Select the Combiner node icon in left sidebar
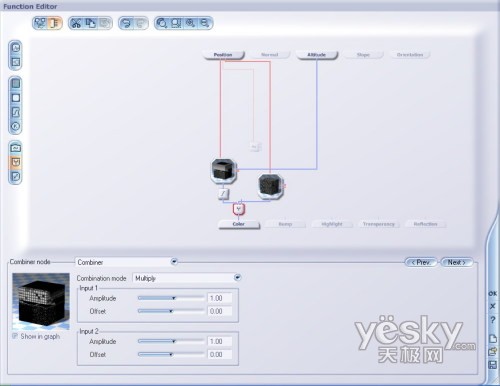This screenshot has width=500, height=386. tap(16, 162)
